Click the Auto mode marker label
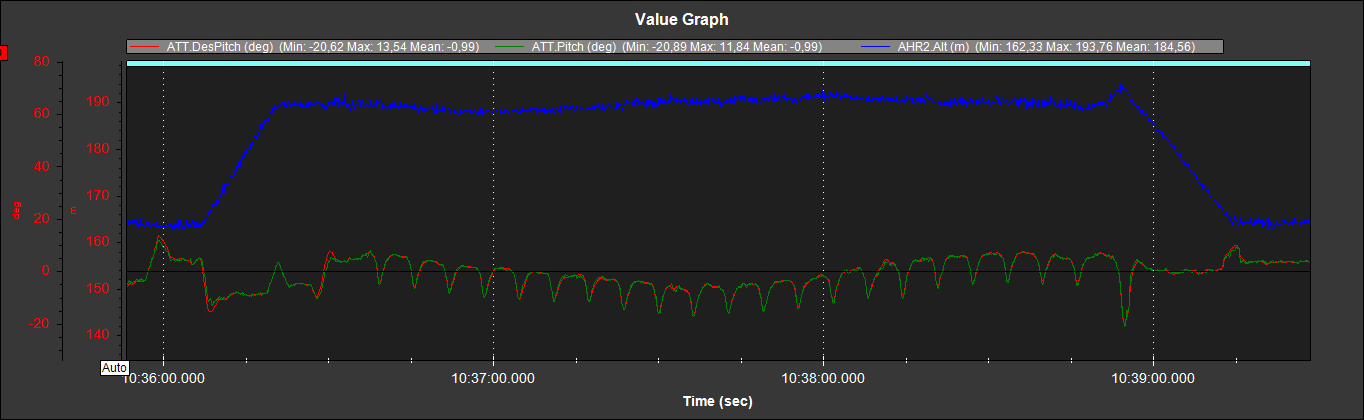The image size is (1364, 420). click(x=114, y=367)
